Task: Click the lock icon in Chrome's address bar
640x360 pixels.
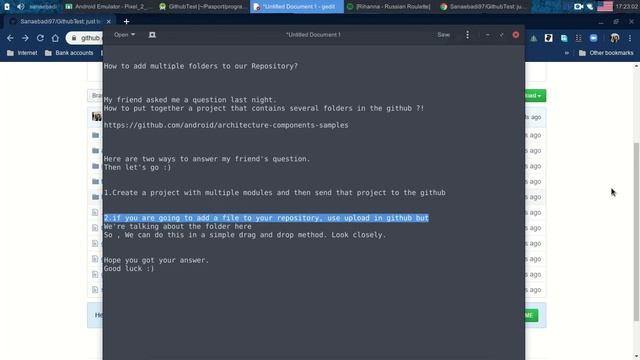Action: 74,38
